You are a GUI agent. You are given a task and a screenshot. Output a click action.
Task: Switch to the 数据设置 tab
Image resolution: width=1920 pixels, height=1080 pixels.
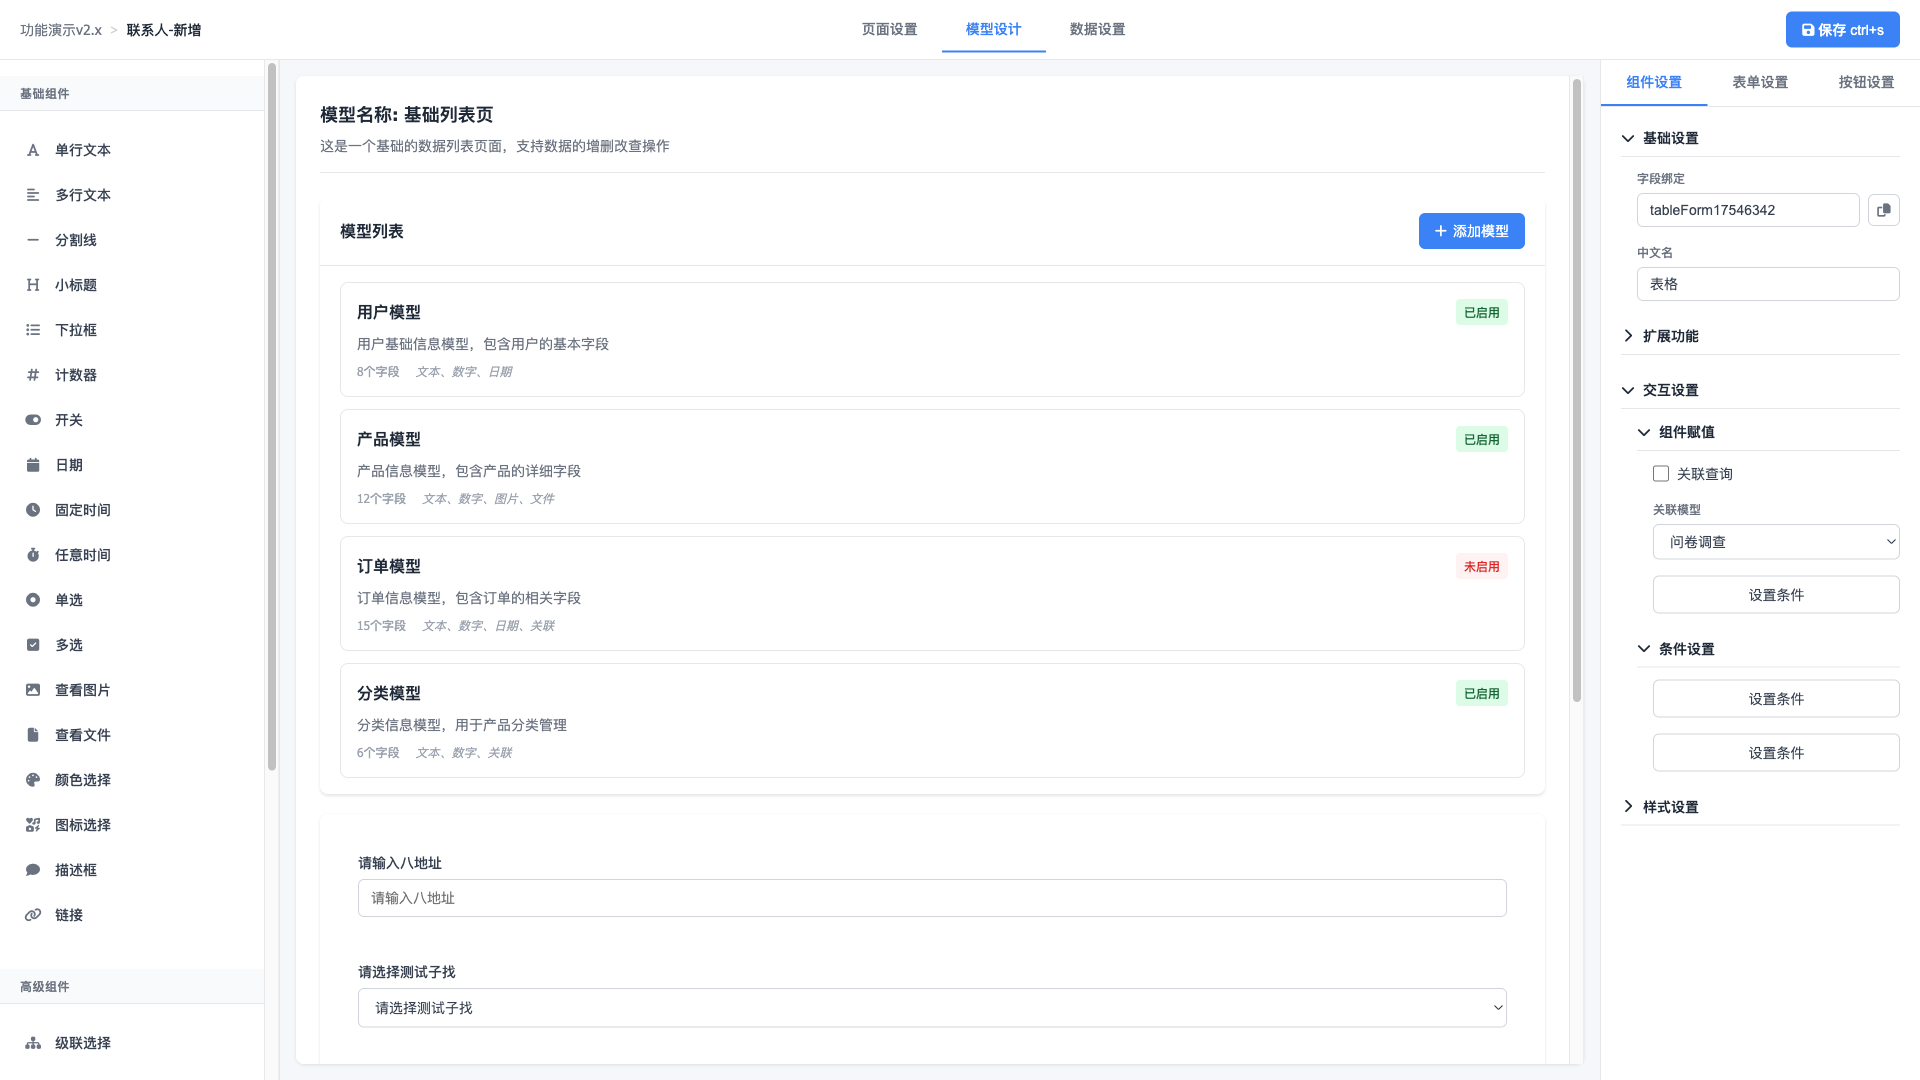click(x=1097, y=29)
